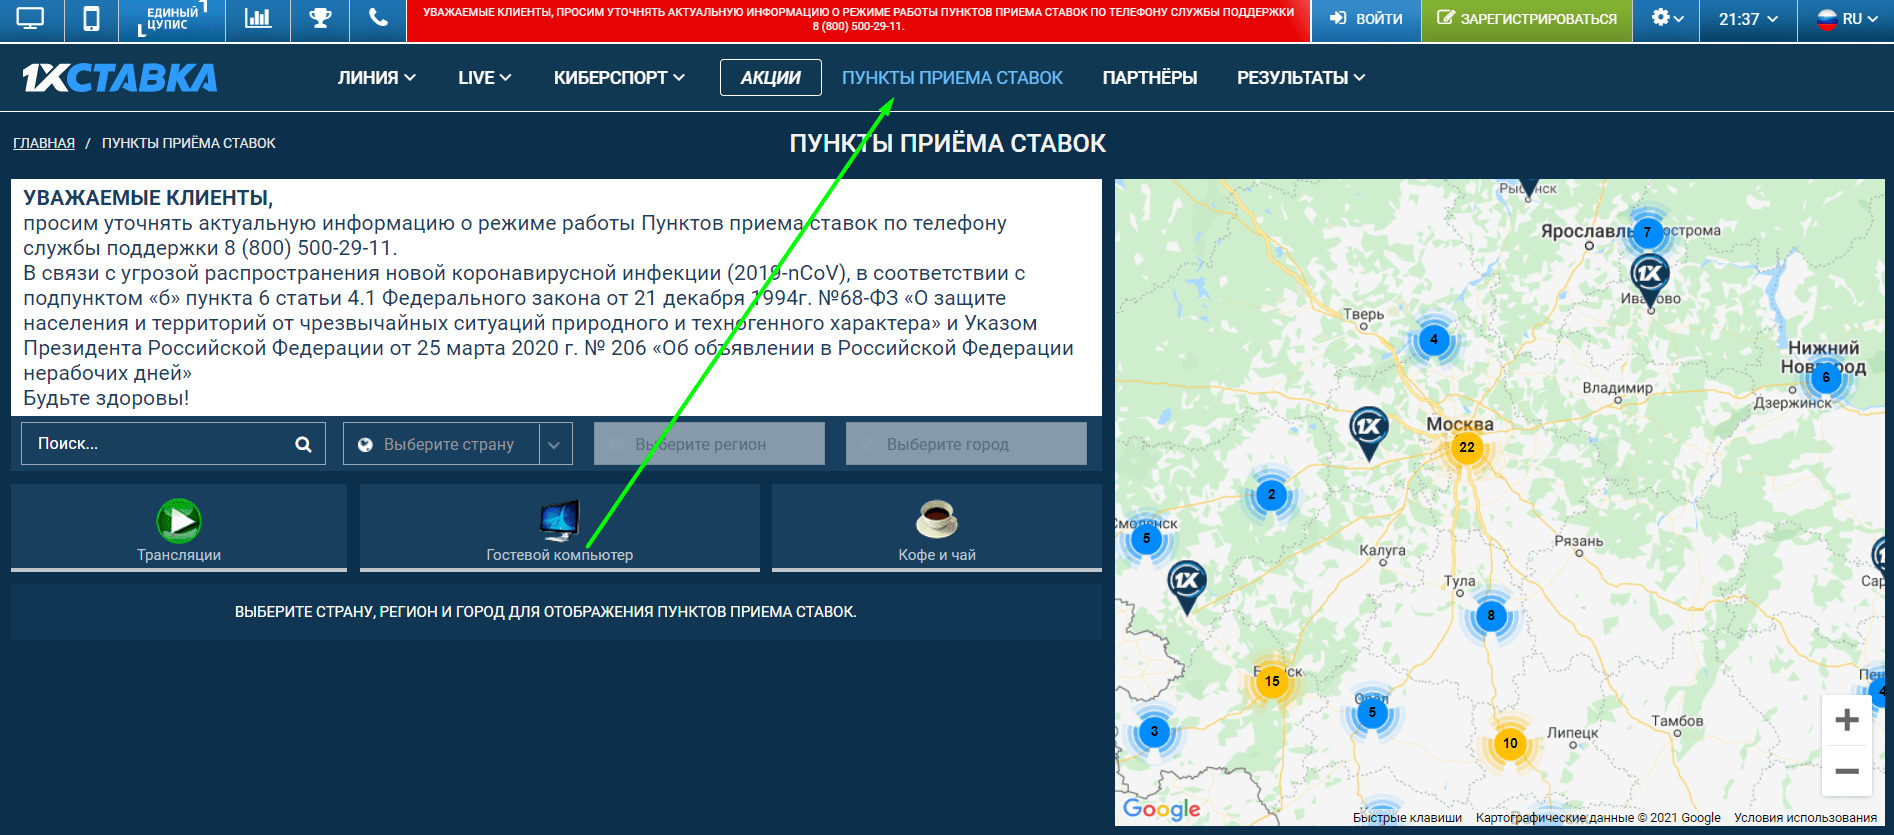1894x835 pixels.
Task: Open the 21:37 time zone dropdown
Action: coord(1748,19)
